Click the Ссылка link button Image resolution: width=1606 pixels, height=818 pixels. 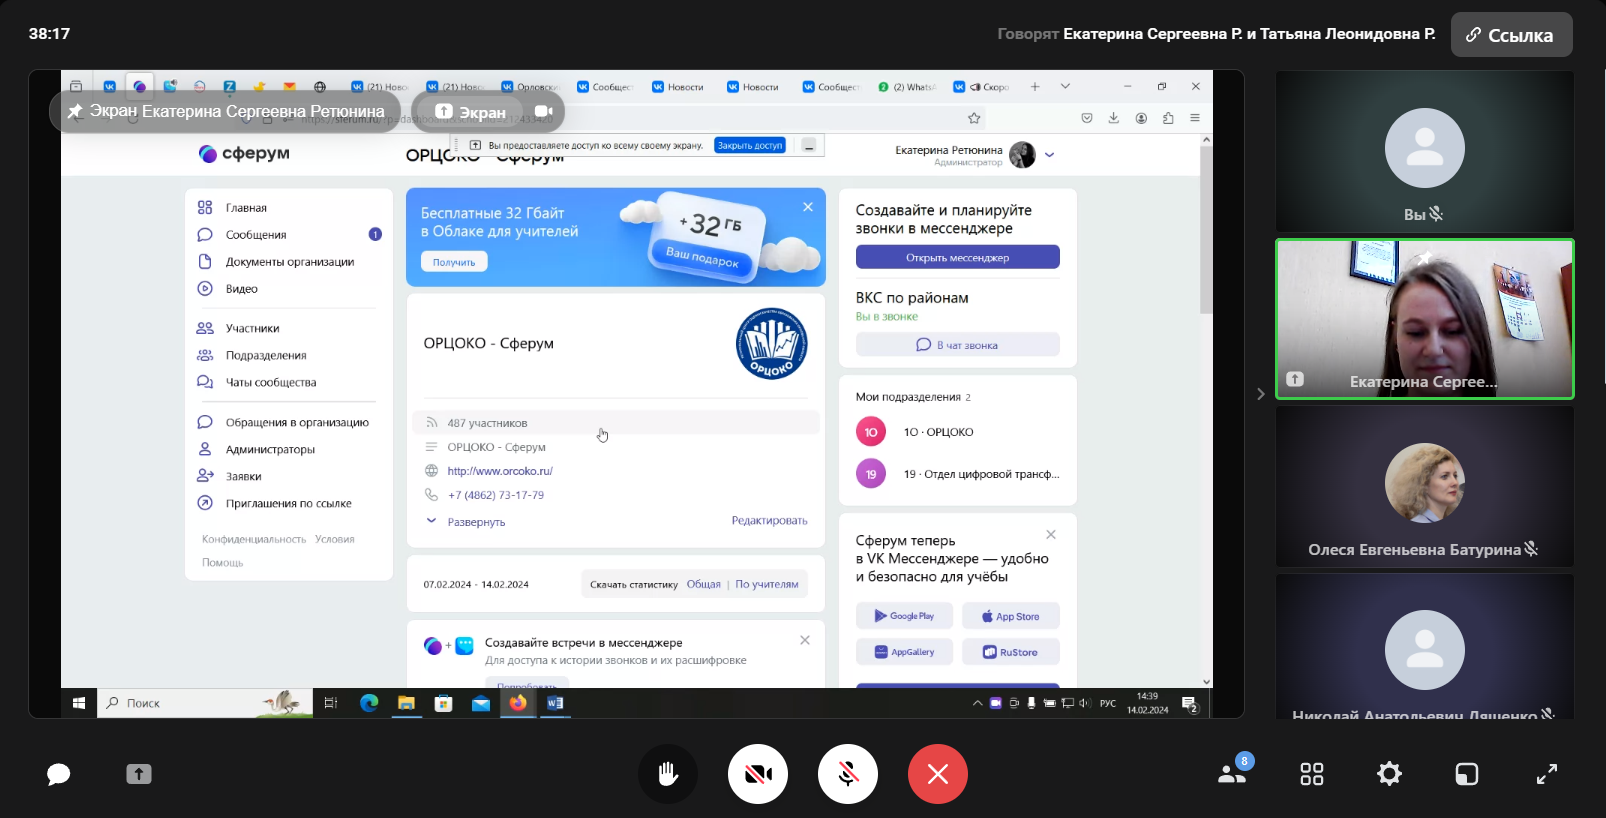click(x=1511, y=35)
